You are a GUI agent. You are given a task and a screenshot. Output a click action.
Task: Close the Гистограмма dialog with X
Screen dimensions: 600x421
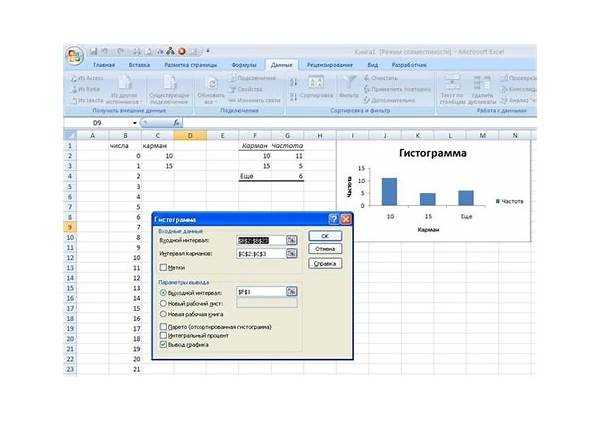(346, 219)
